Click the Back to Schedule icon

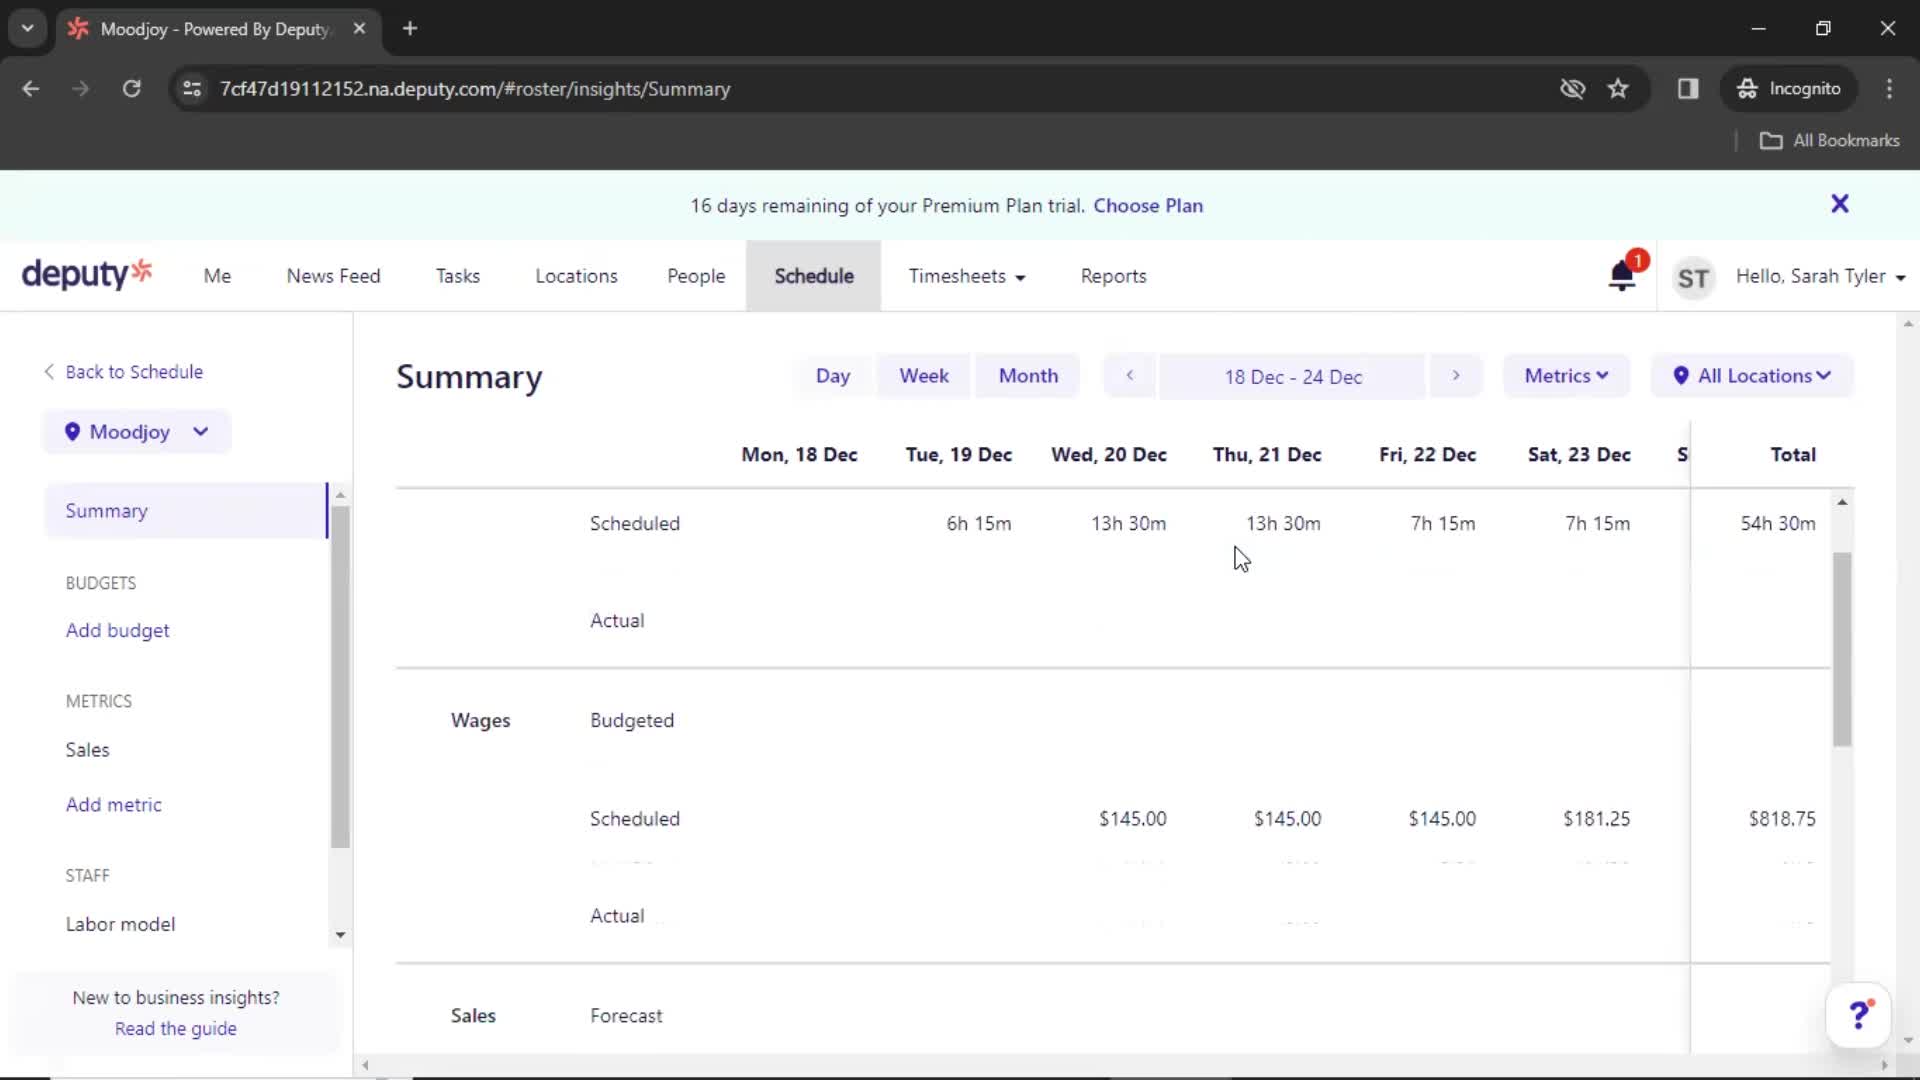coord(49,371)
